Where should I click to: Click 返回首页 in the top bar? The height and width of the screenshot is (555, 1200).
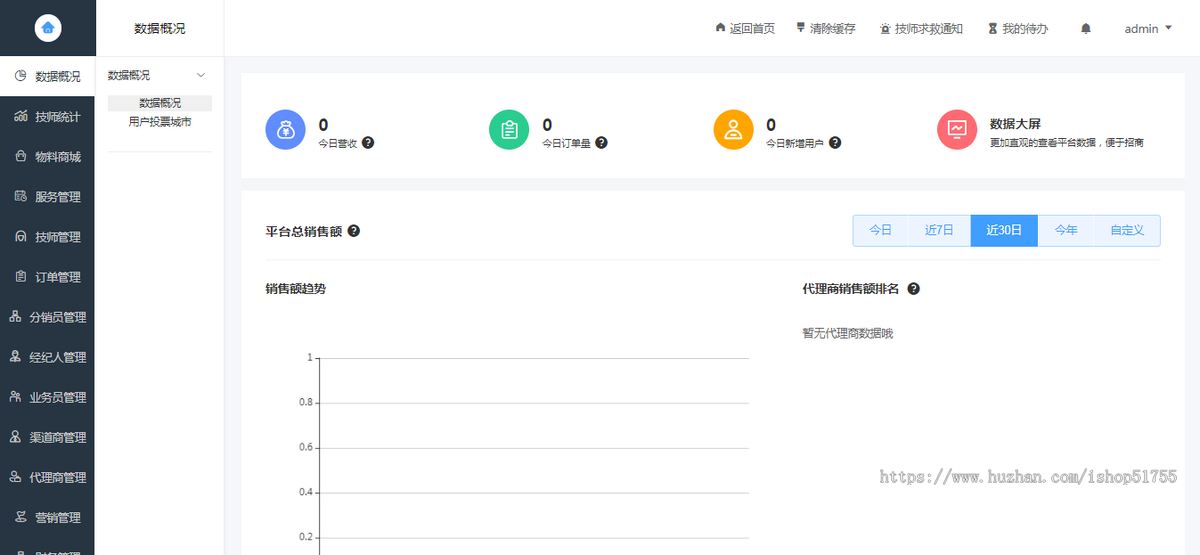coord(745,29)
